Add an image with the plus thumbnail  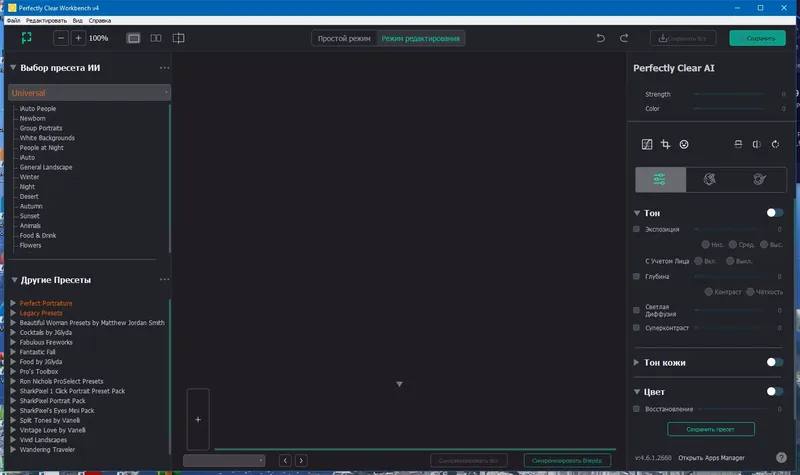(198, 419)
